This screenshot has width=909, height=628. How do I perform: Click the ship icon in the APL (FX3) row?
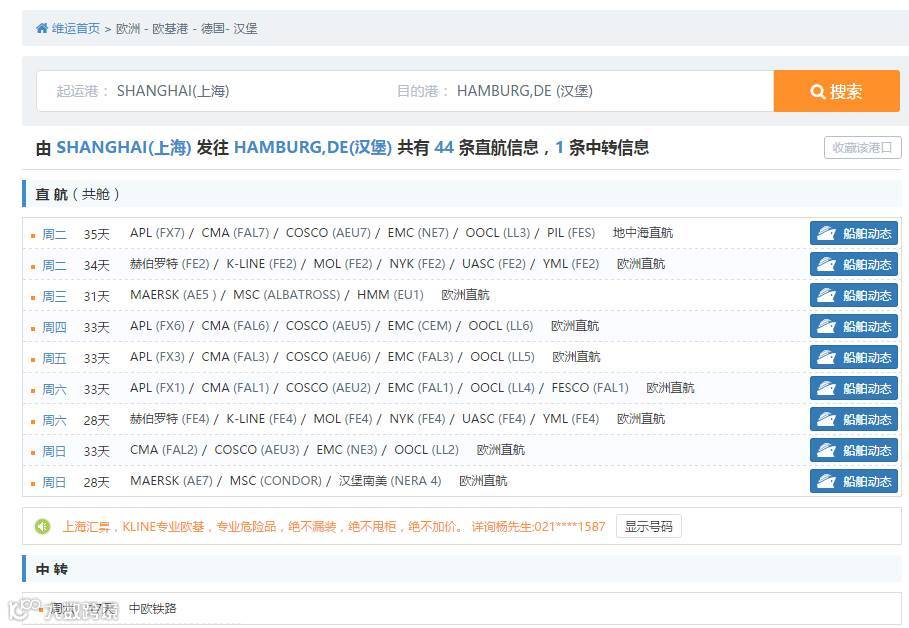826,357
